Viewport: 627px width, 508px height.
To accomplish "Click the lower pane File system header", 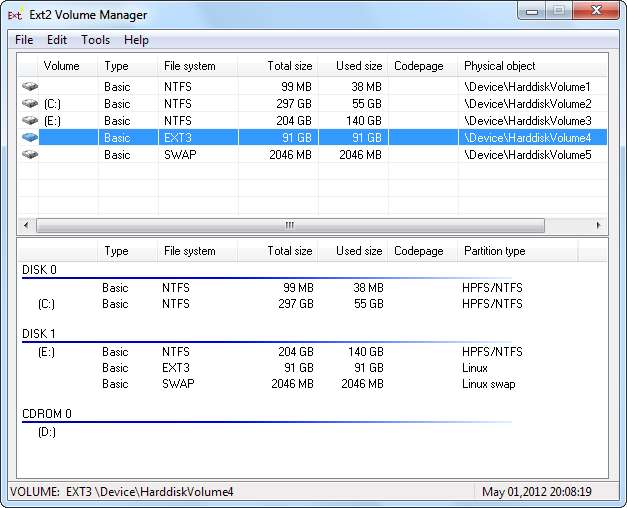I will pos(198,251).
